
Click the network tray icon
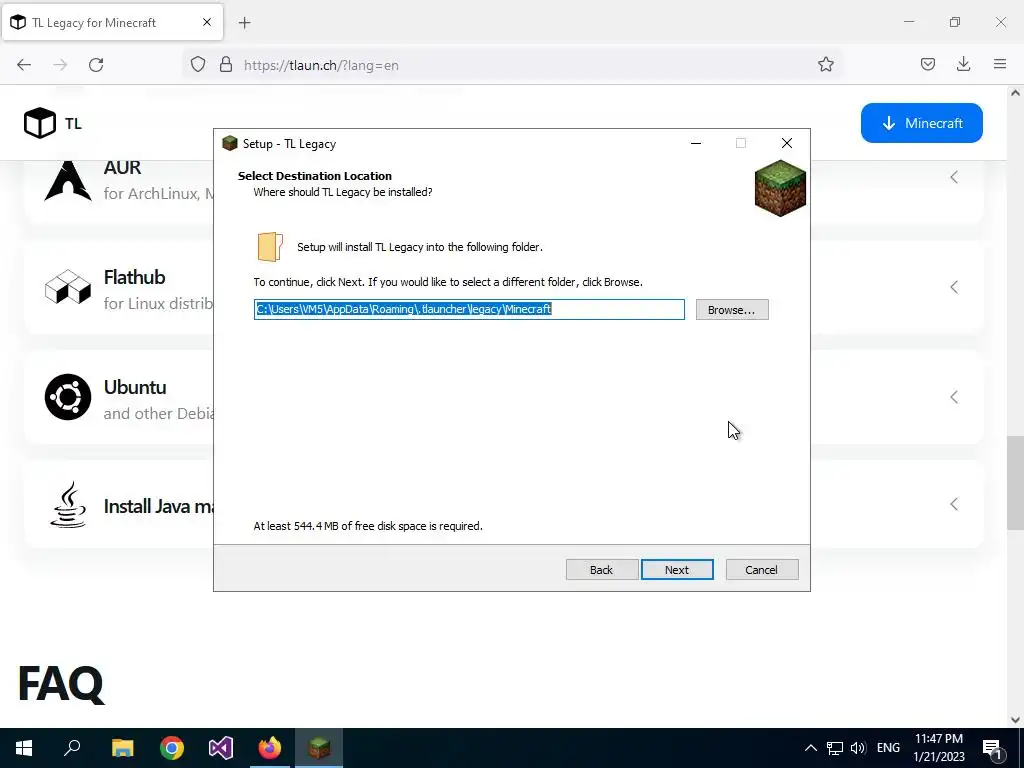pos(835,748)
